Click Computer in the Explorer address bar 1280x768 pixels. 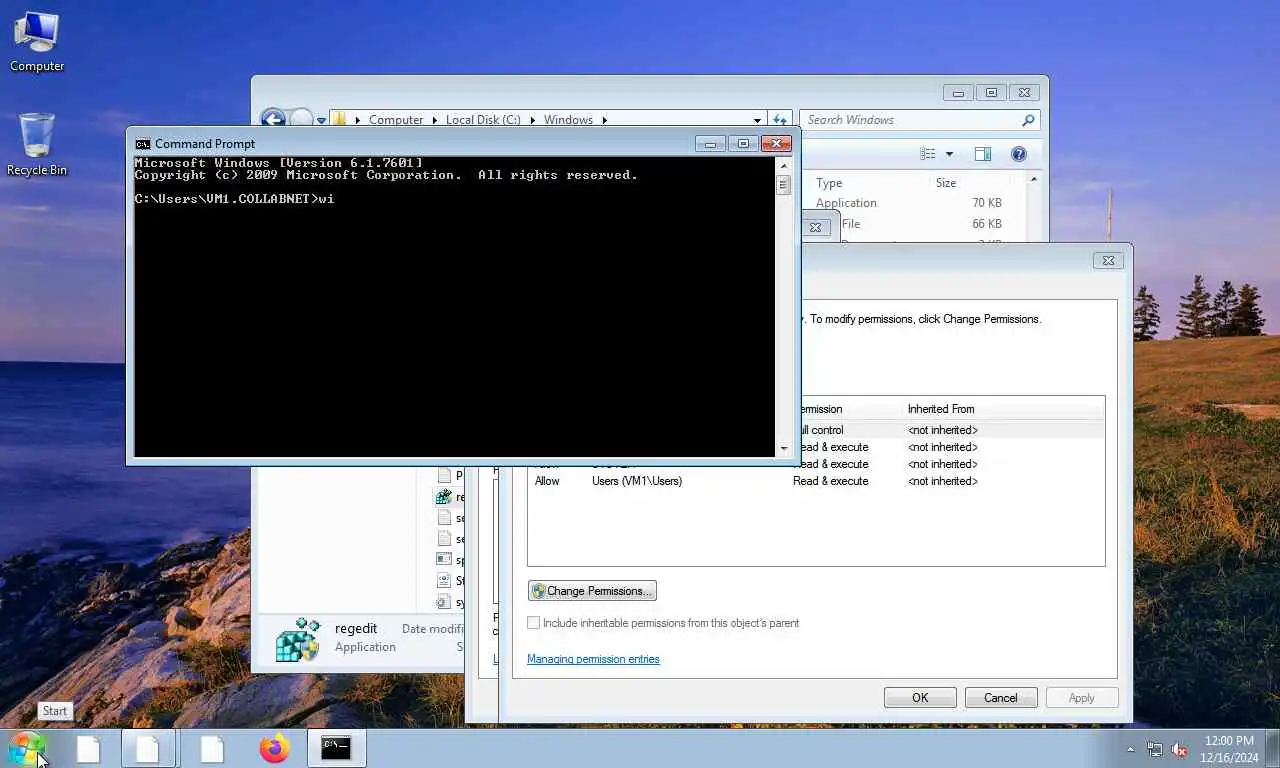coord(396,120)
